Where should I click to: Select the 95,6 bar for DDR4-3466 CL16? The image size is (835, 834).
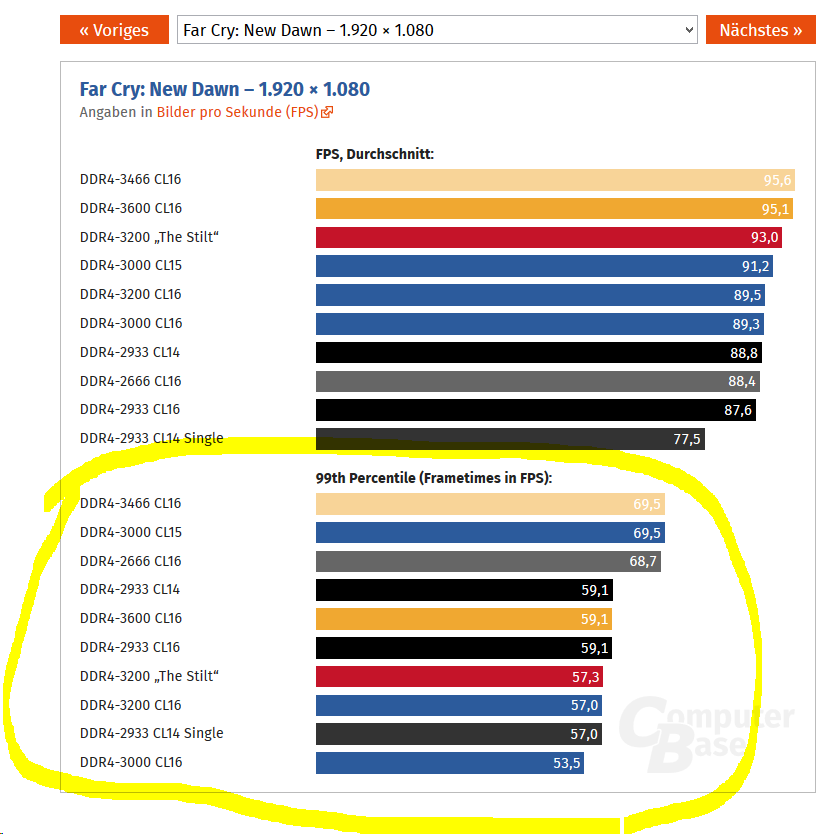pyautogui.click(x=555, y=180)
